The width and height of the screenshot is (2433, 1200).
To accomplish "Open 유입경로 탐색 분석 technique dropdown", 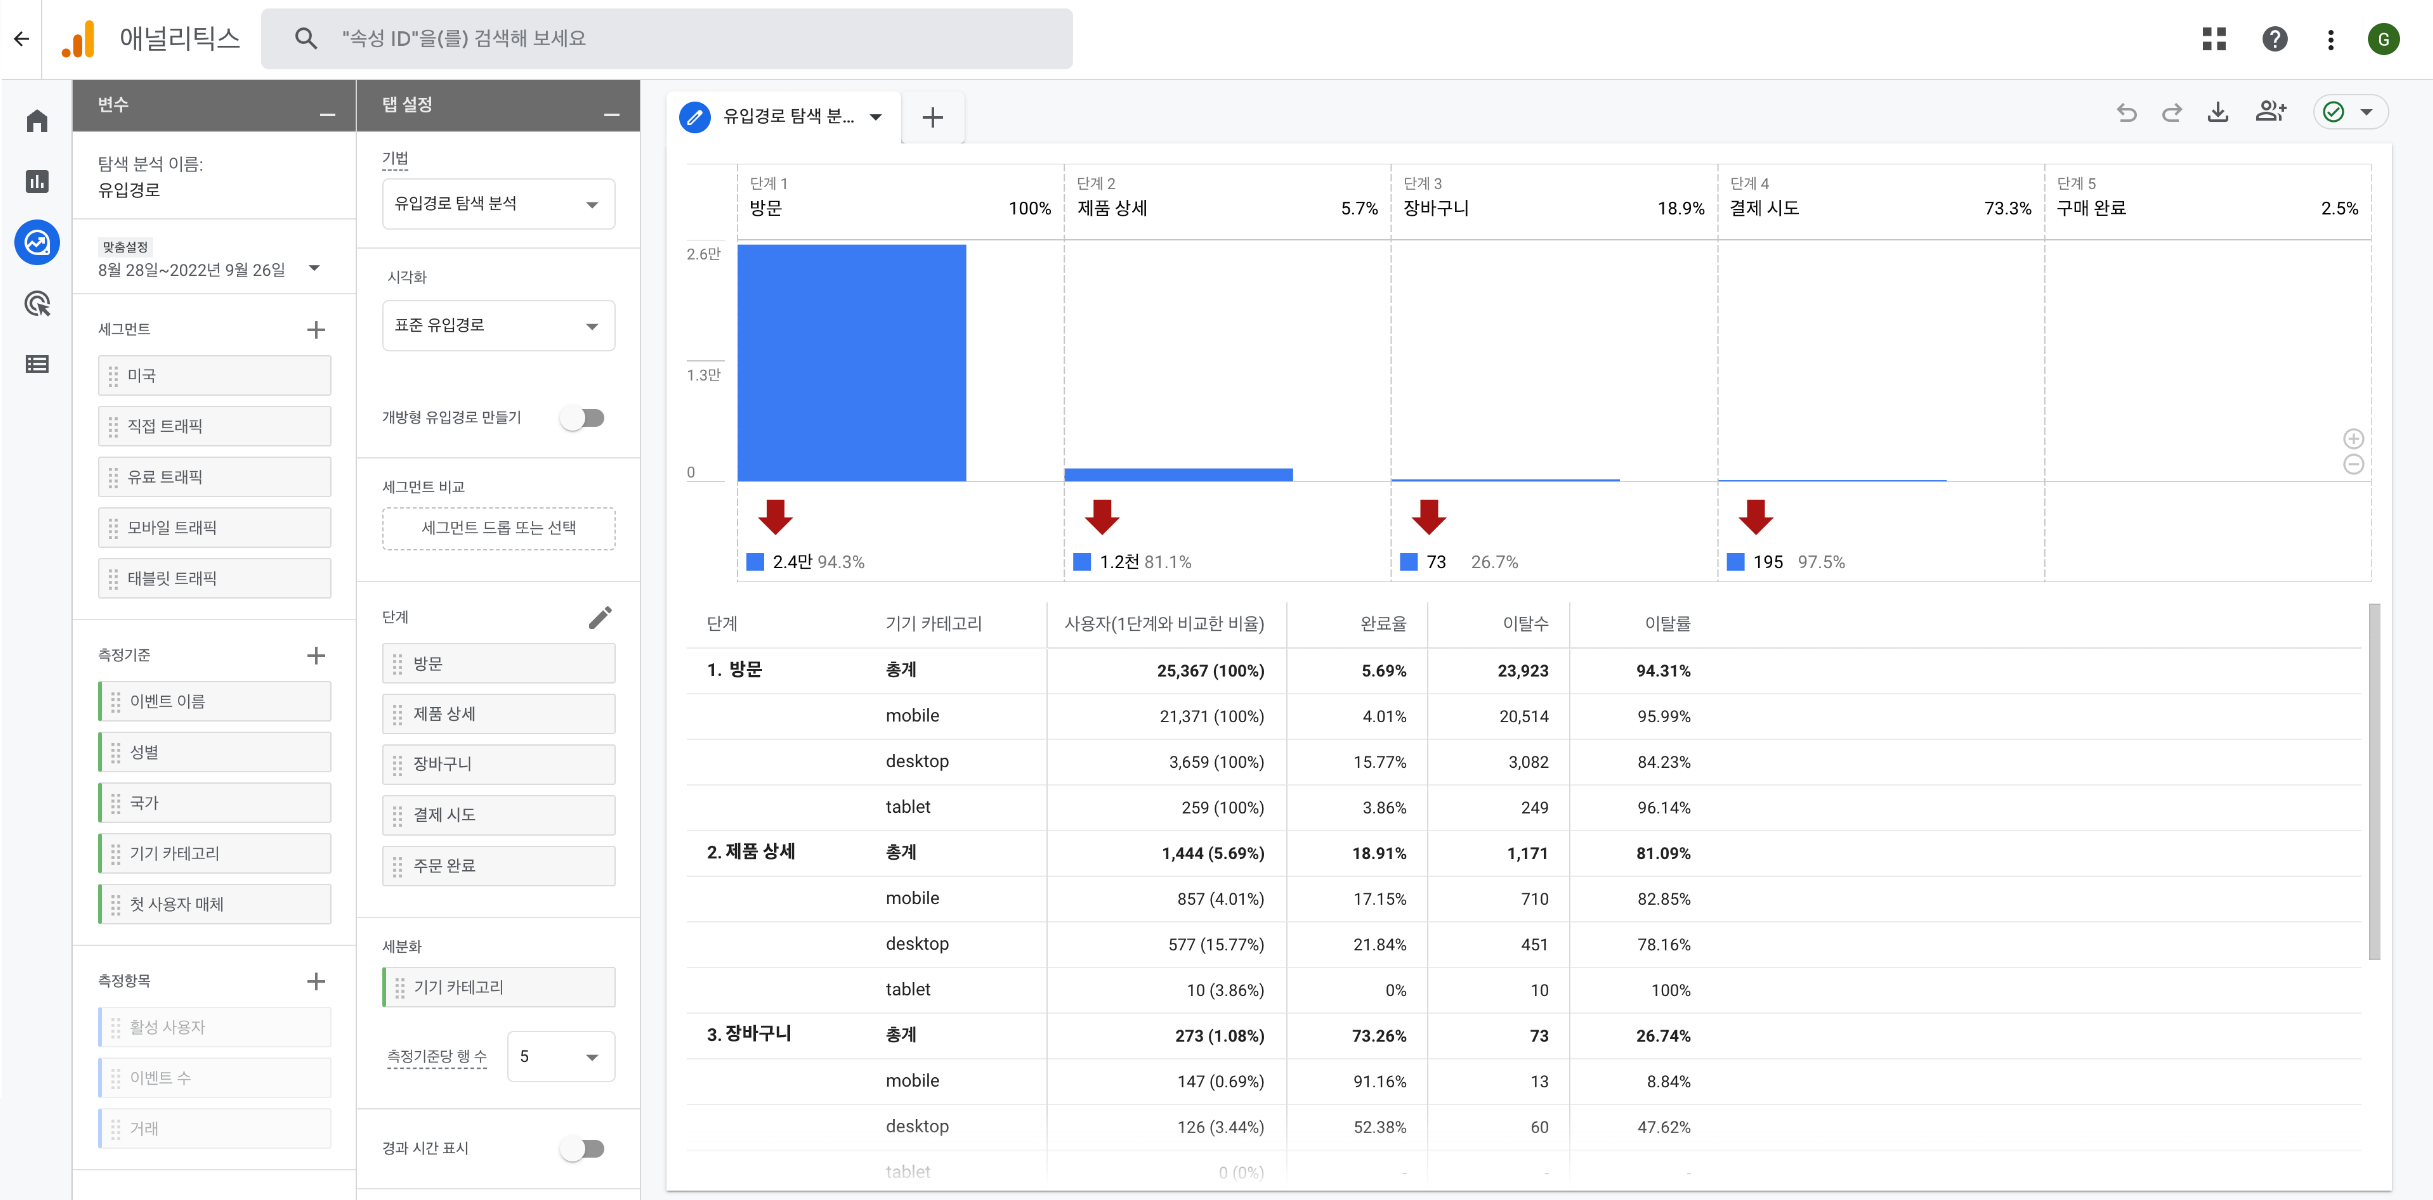I will (498, 204).
